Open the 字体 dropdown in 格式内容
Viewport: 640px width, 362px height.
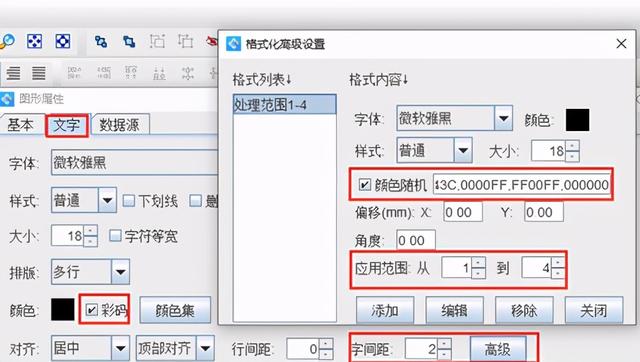(x=504, y=118)
